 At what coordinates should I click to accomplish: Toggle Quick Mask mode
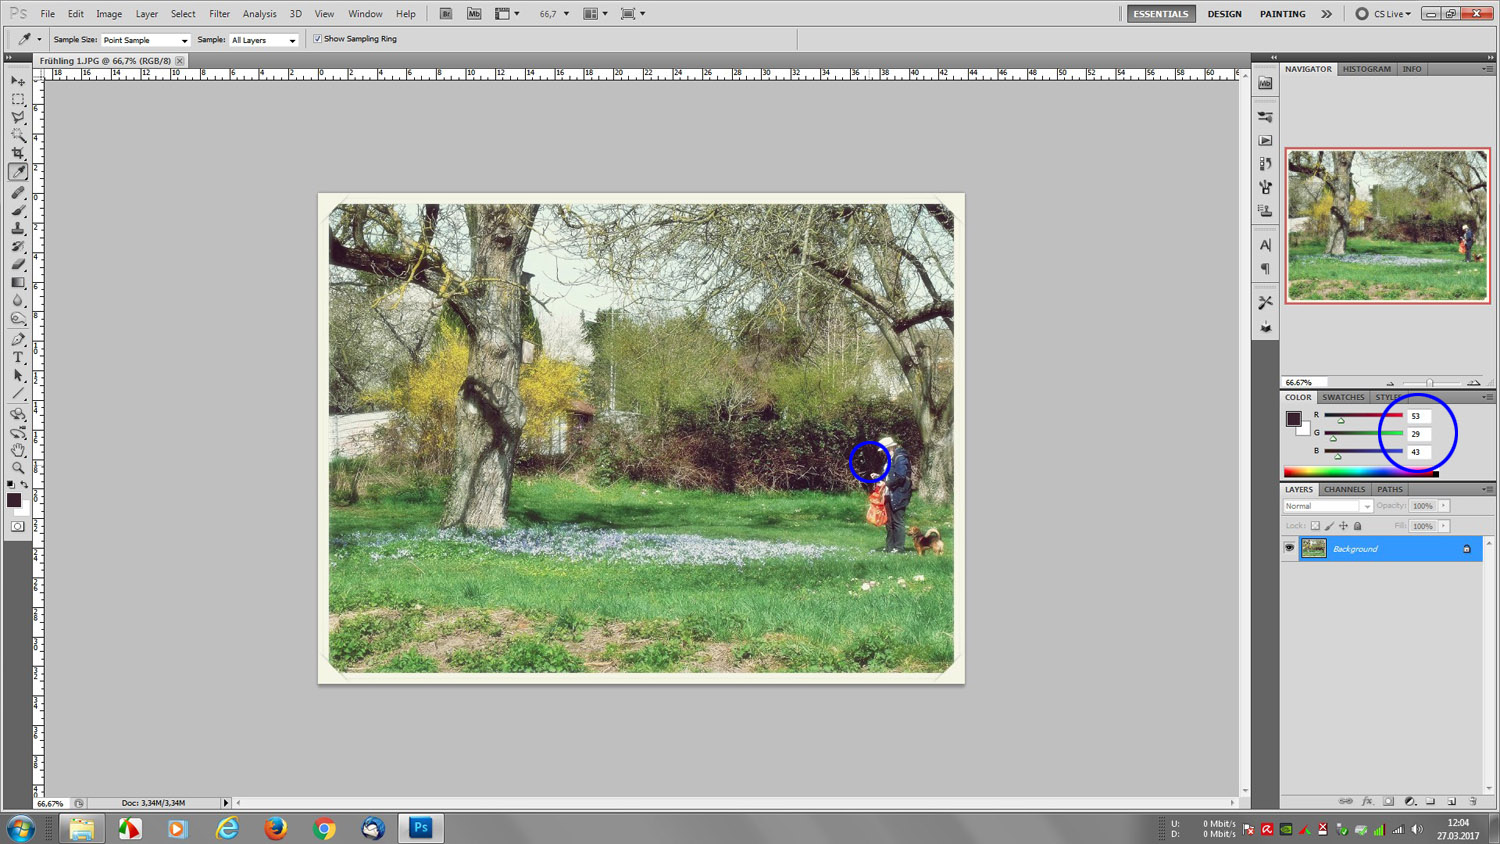tap(18, 526)
